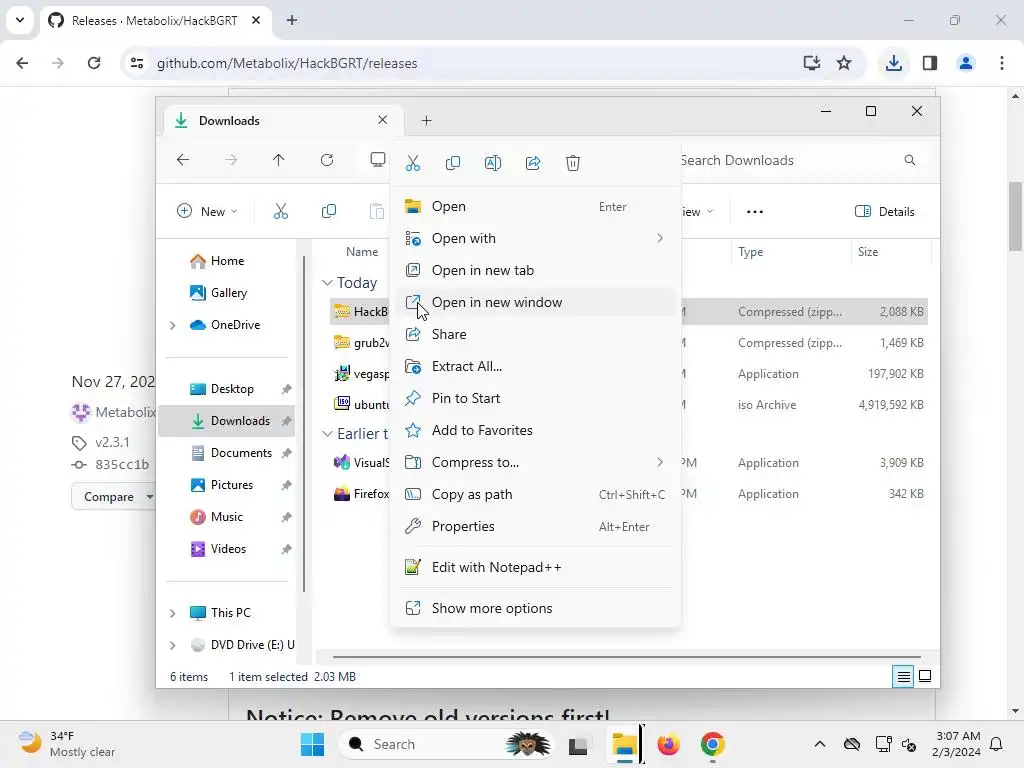Select Open in new window
The width and height of the screenshot is (1024, 768).
535,302
